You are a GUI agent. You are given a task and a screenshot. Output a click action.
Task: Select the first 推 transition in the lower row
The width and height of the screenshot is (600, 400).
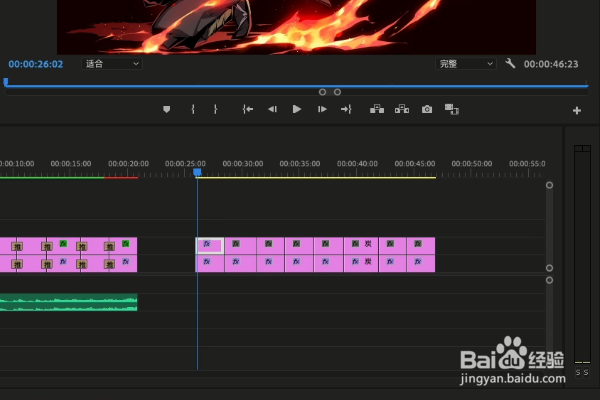pos(17,264)
